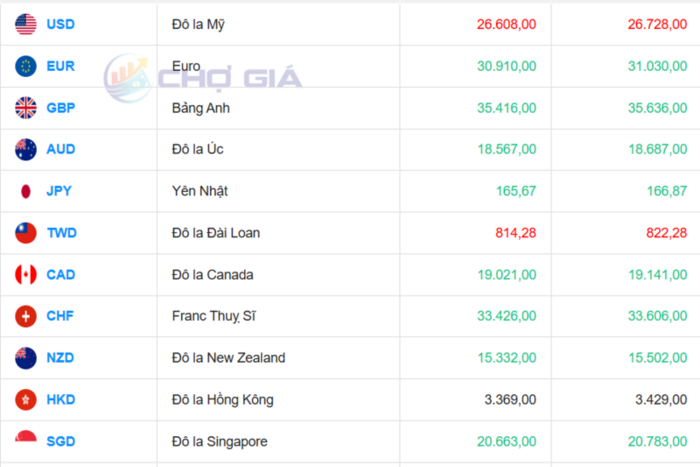Open the JPY currency link
Screen dimensions: 700x467
click(59, 191)
